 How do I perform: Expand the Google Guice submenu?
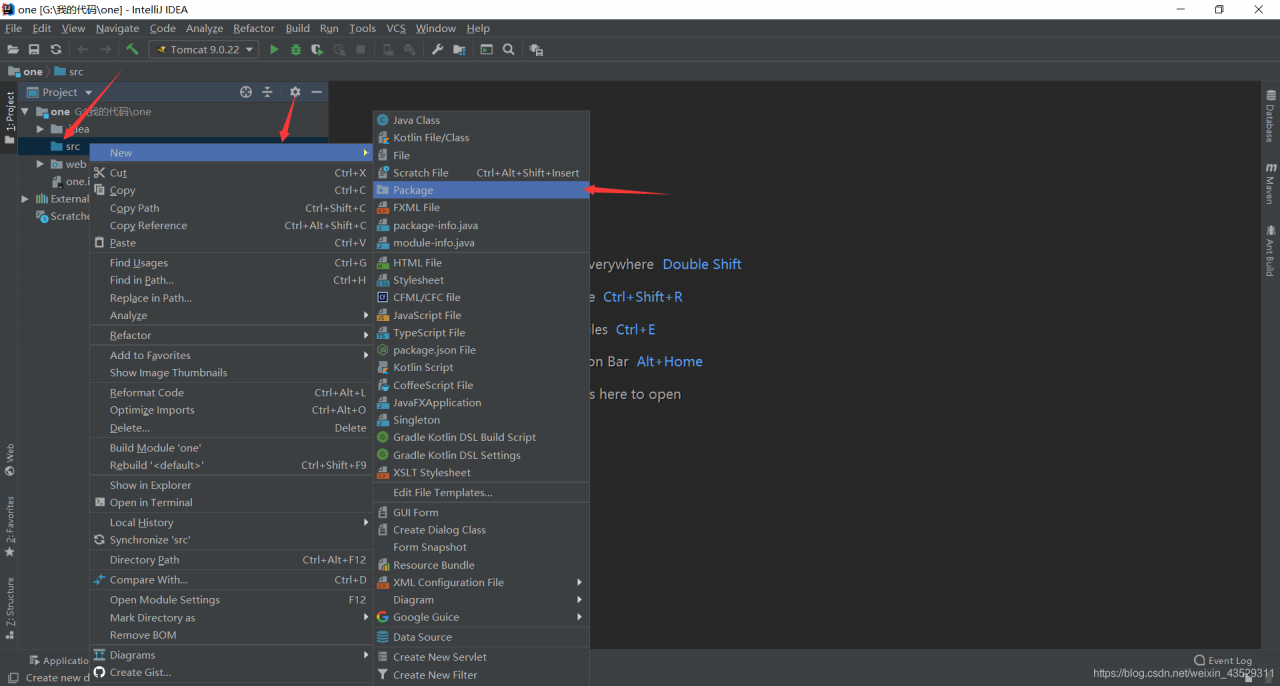pyautogui.click(x=481, y=617)
